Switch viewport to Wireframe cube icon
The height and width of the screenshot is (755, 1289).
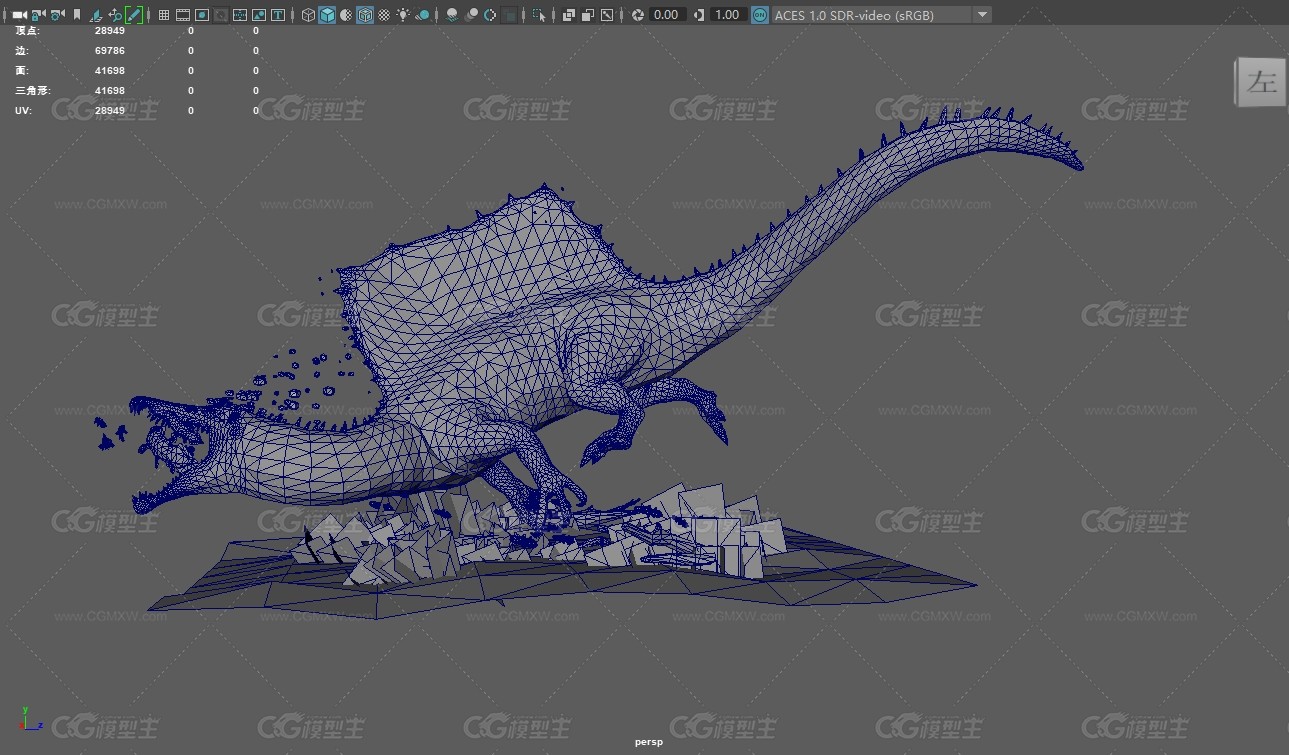coord(308,15)
